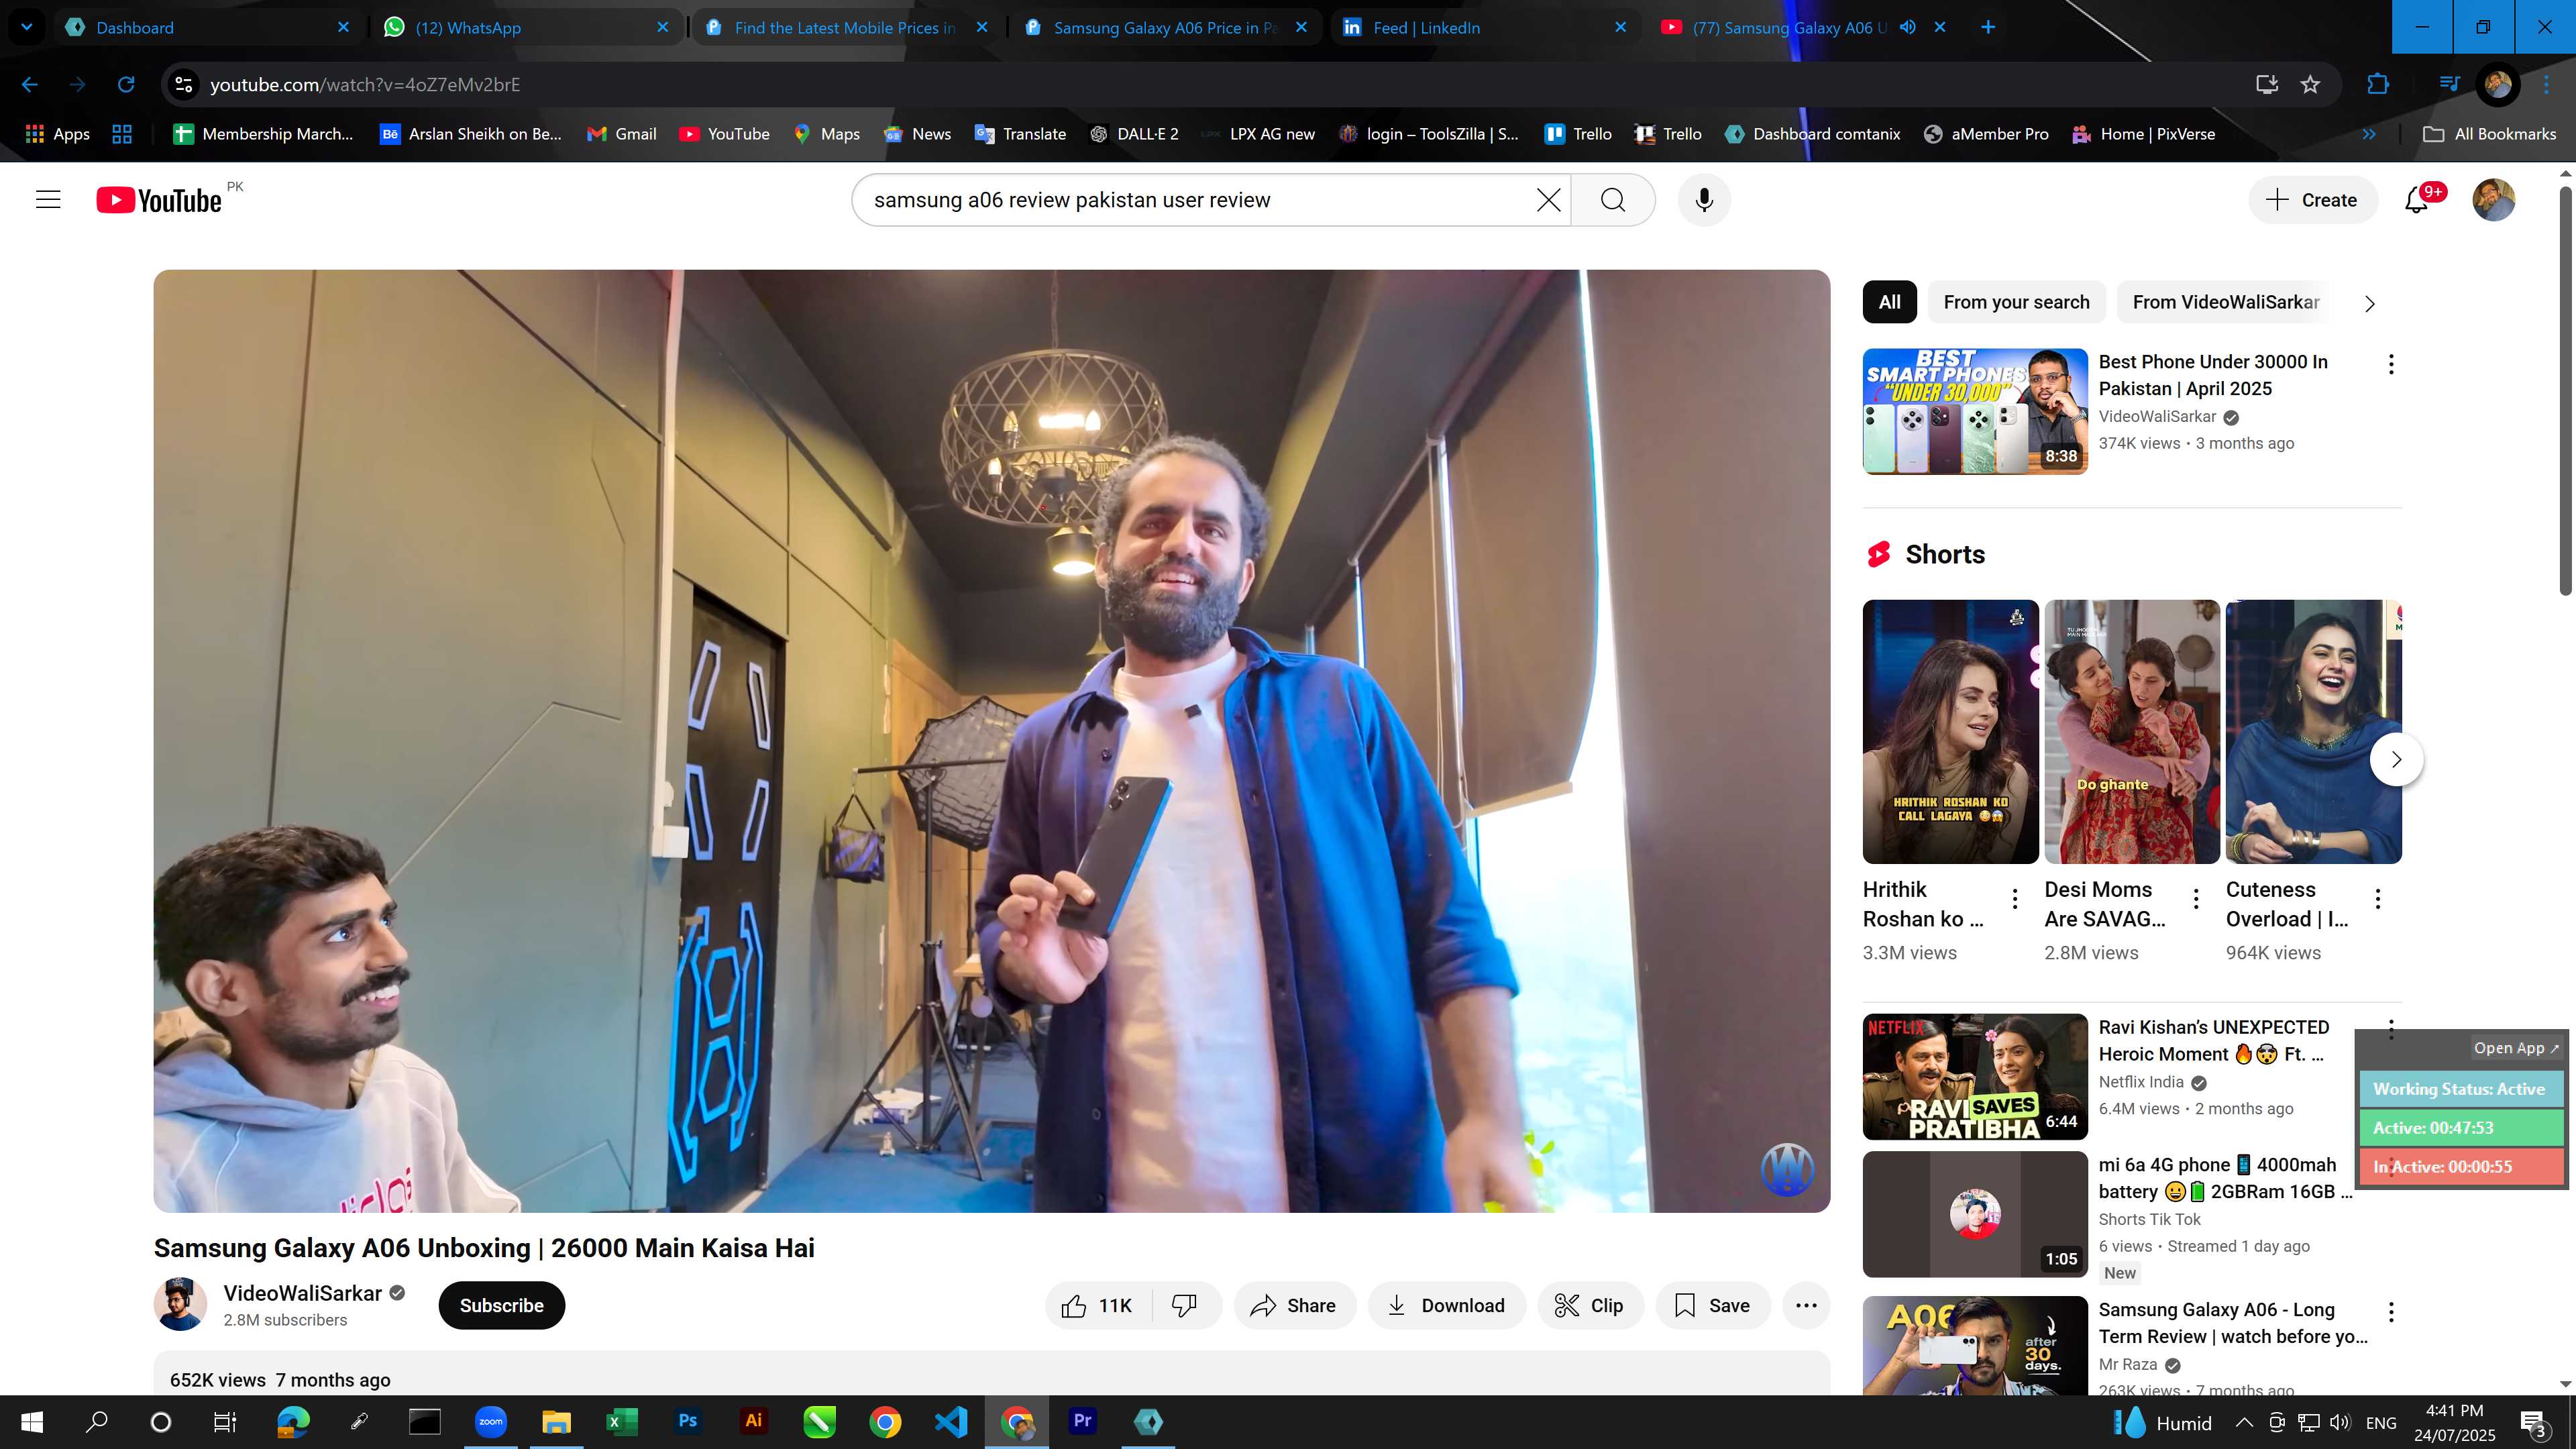Switch to Find the Latest Mobile Prices tab

(x=846, y=27)
